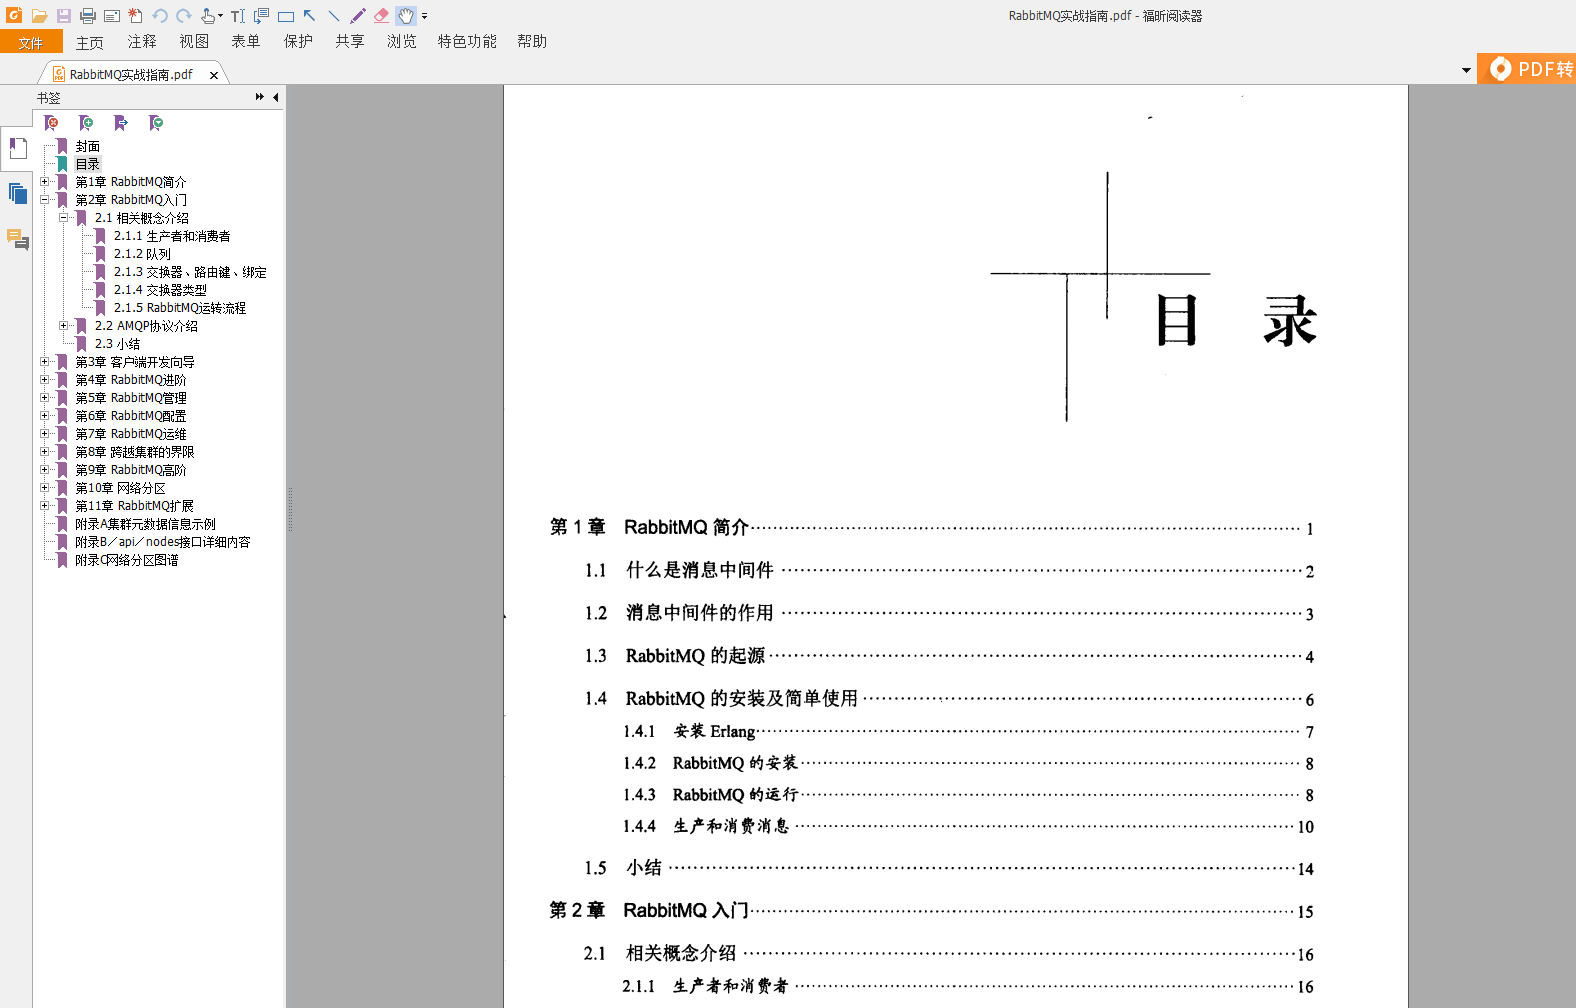1576x1008 pixels.
Task: Select the rectangle drawing tool
Action: click(286, 16)
